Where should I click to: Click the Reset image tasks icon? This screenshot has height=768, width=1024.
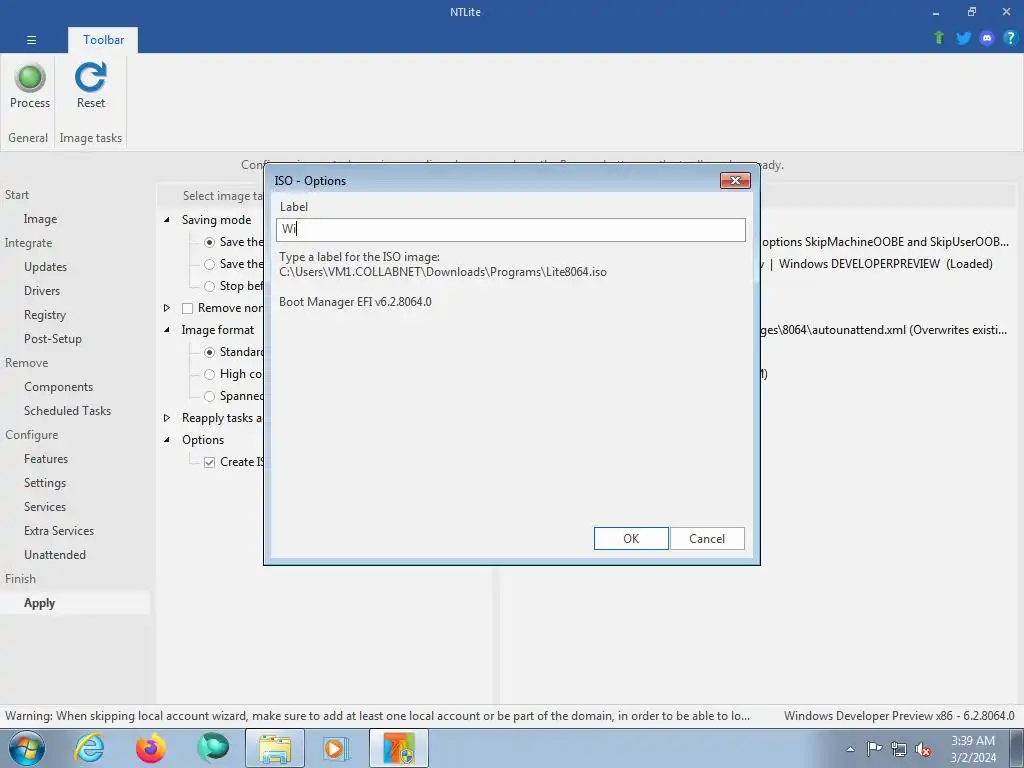coord(90,77)
